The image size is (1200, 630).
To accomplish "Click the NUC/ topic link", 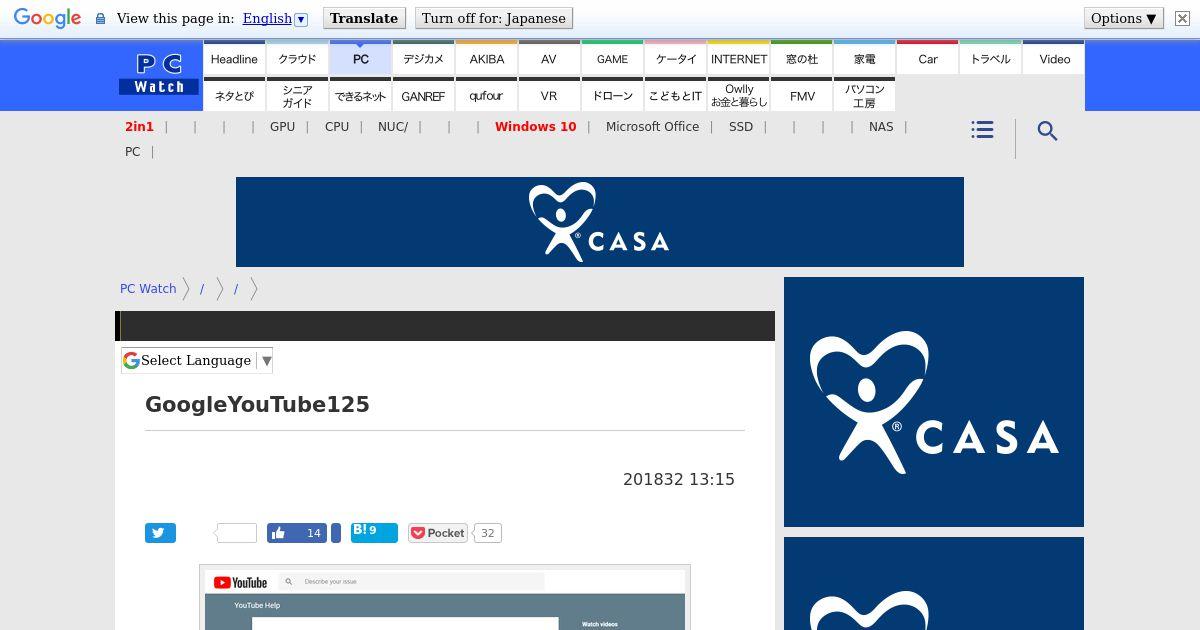I will 393,126.
